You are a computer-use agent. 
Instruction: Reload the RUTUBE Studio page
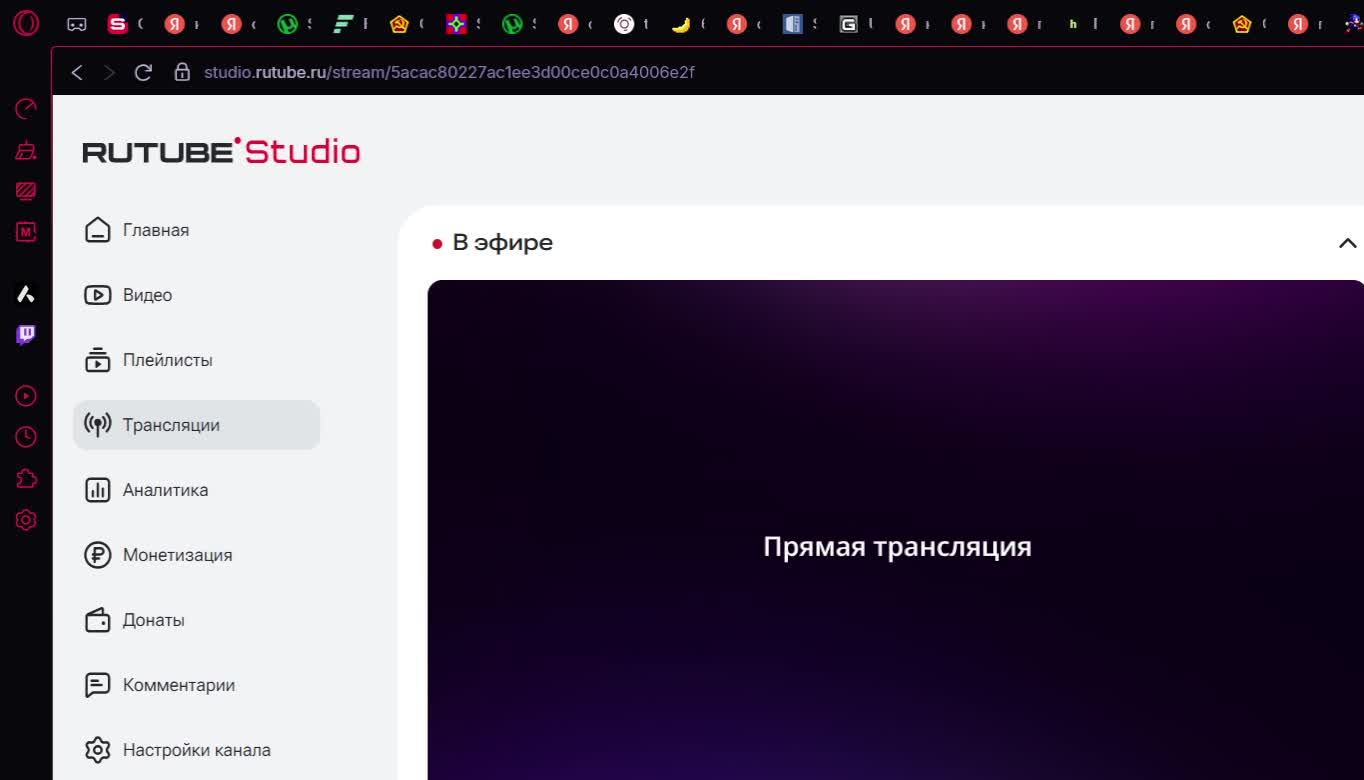point(143,72)
